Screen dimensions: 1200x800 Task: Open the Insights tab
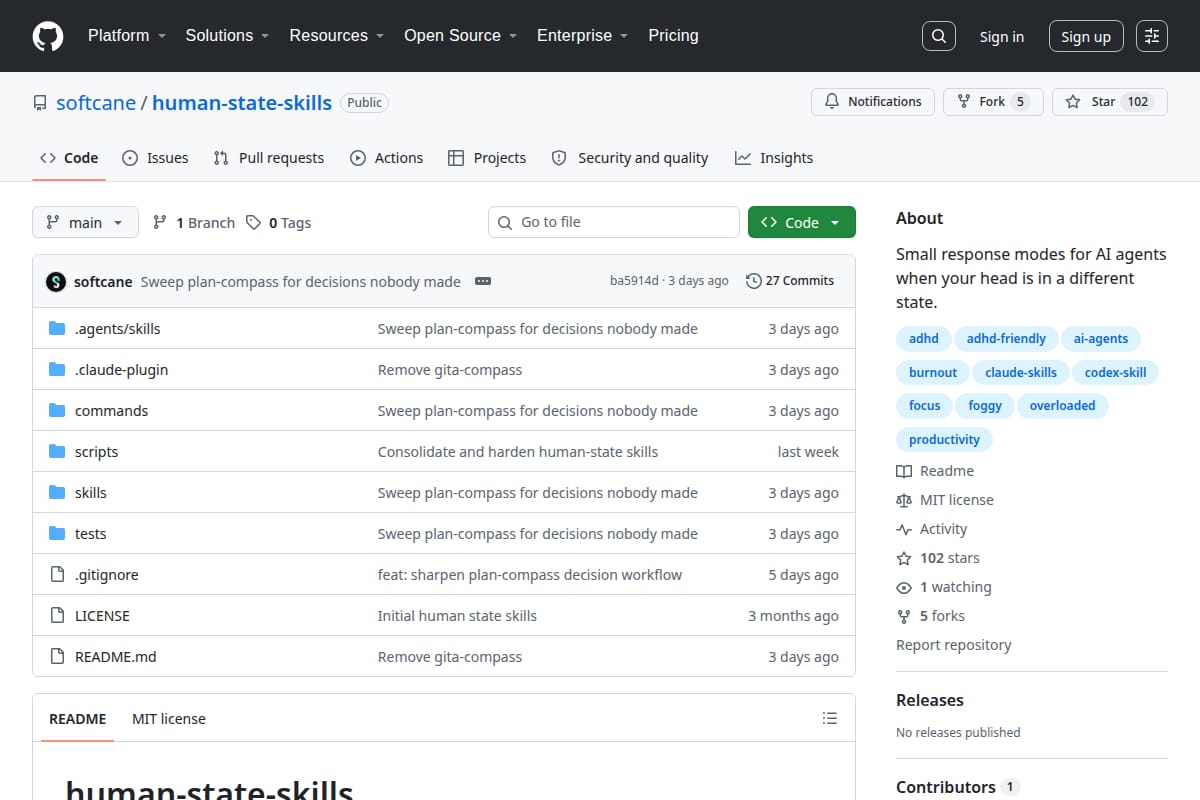[774, 158]
